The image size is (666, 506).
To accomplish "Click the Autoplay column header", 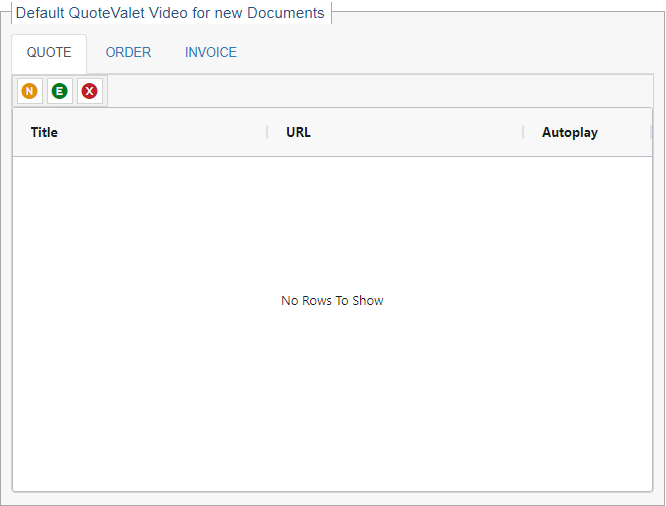I will [570, 132].
